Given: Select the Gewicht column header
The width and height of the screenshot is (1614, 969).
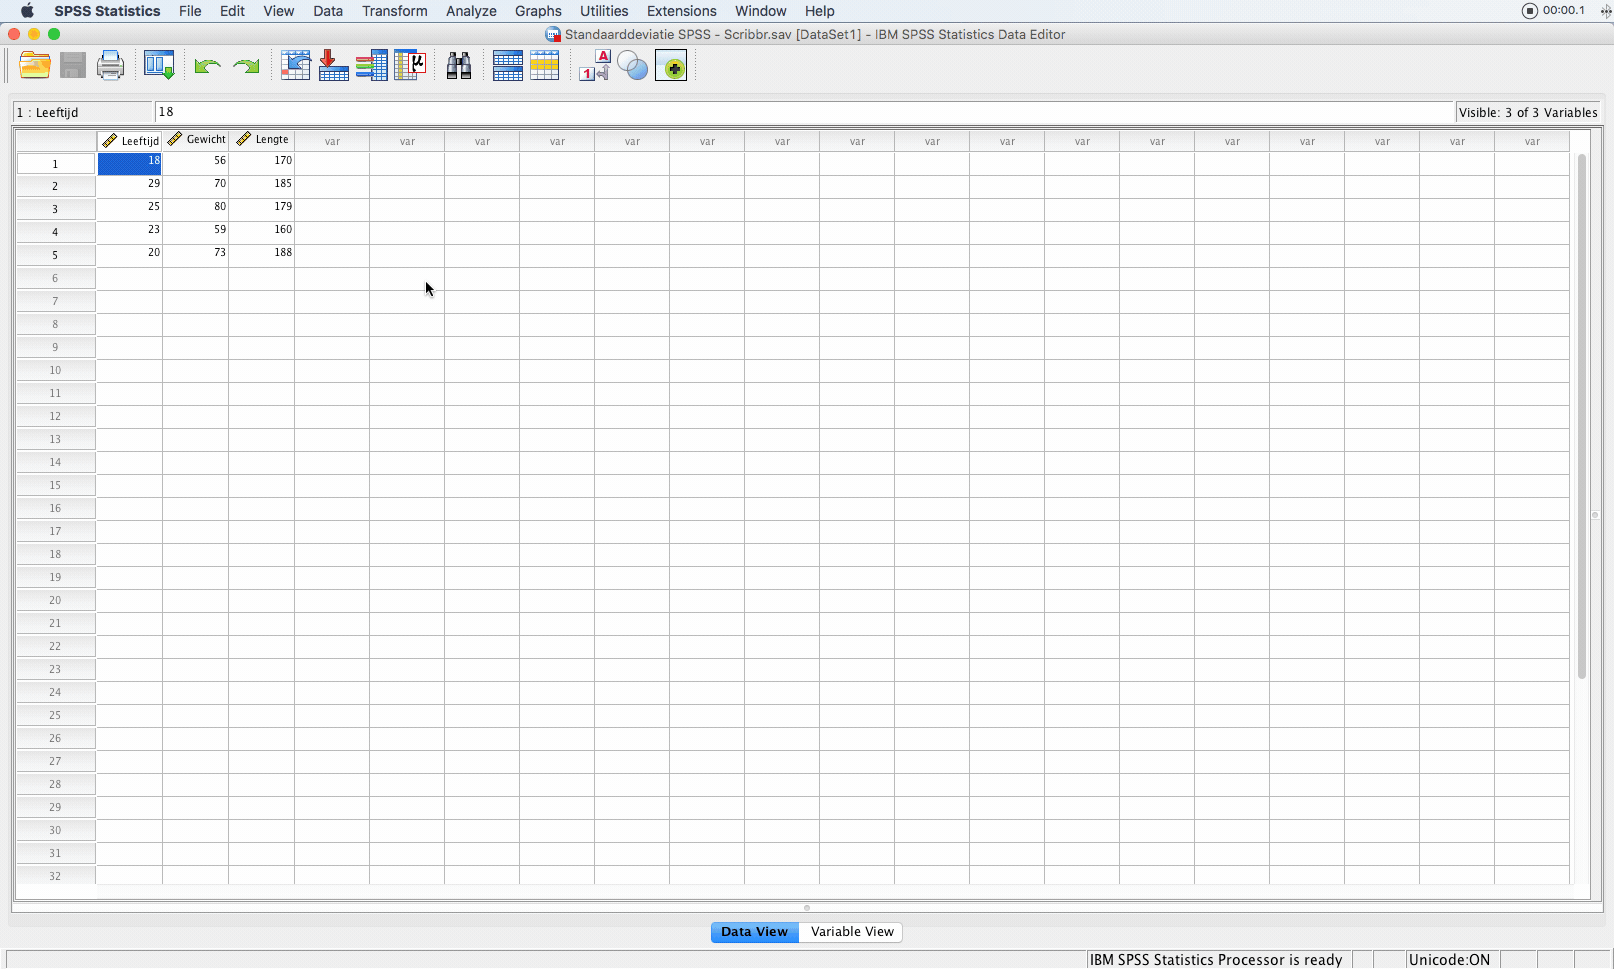Looking at the screenshot, I should point(196,141).
